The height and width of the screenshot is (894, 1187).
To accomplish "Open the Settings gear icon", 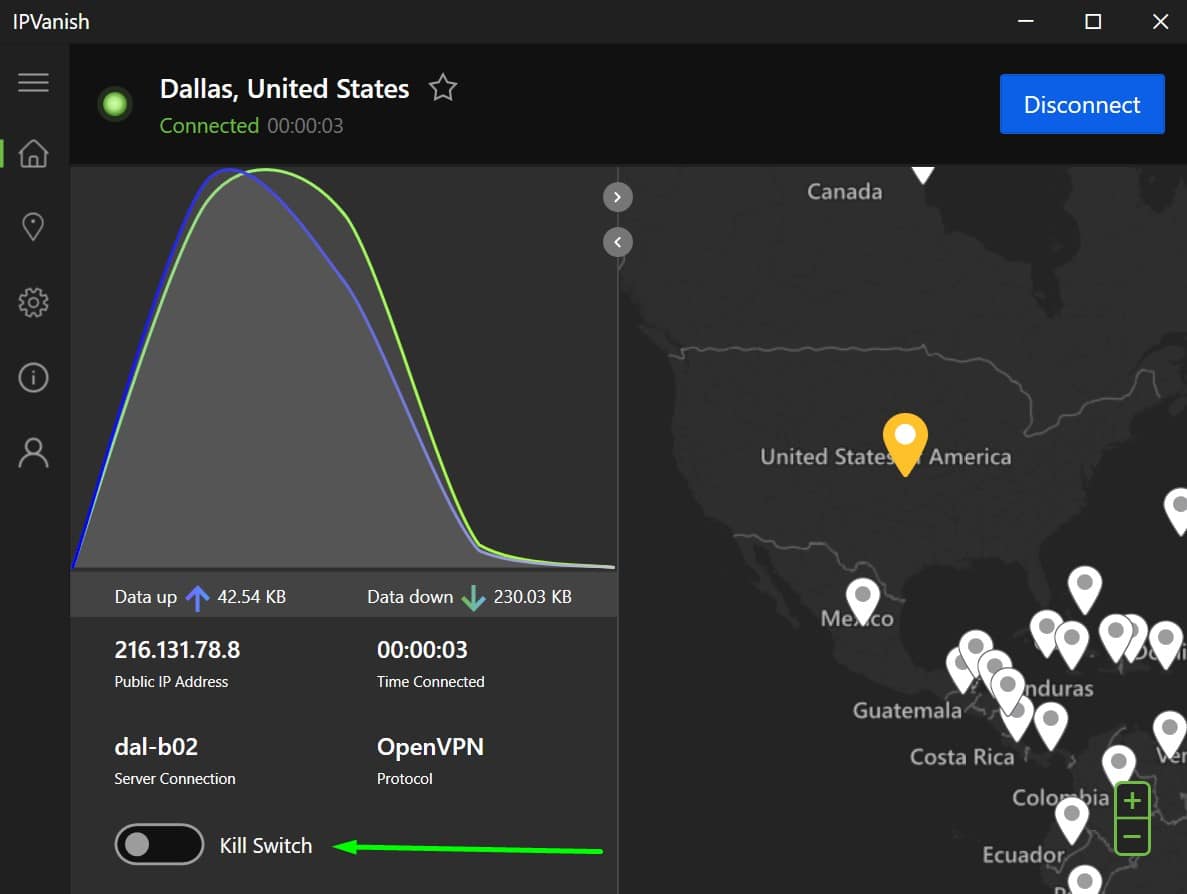I will coord(33,302).
